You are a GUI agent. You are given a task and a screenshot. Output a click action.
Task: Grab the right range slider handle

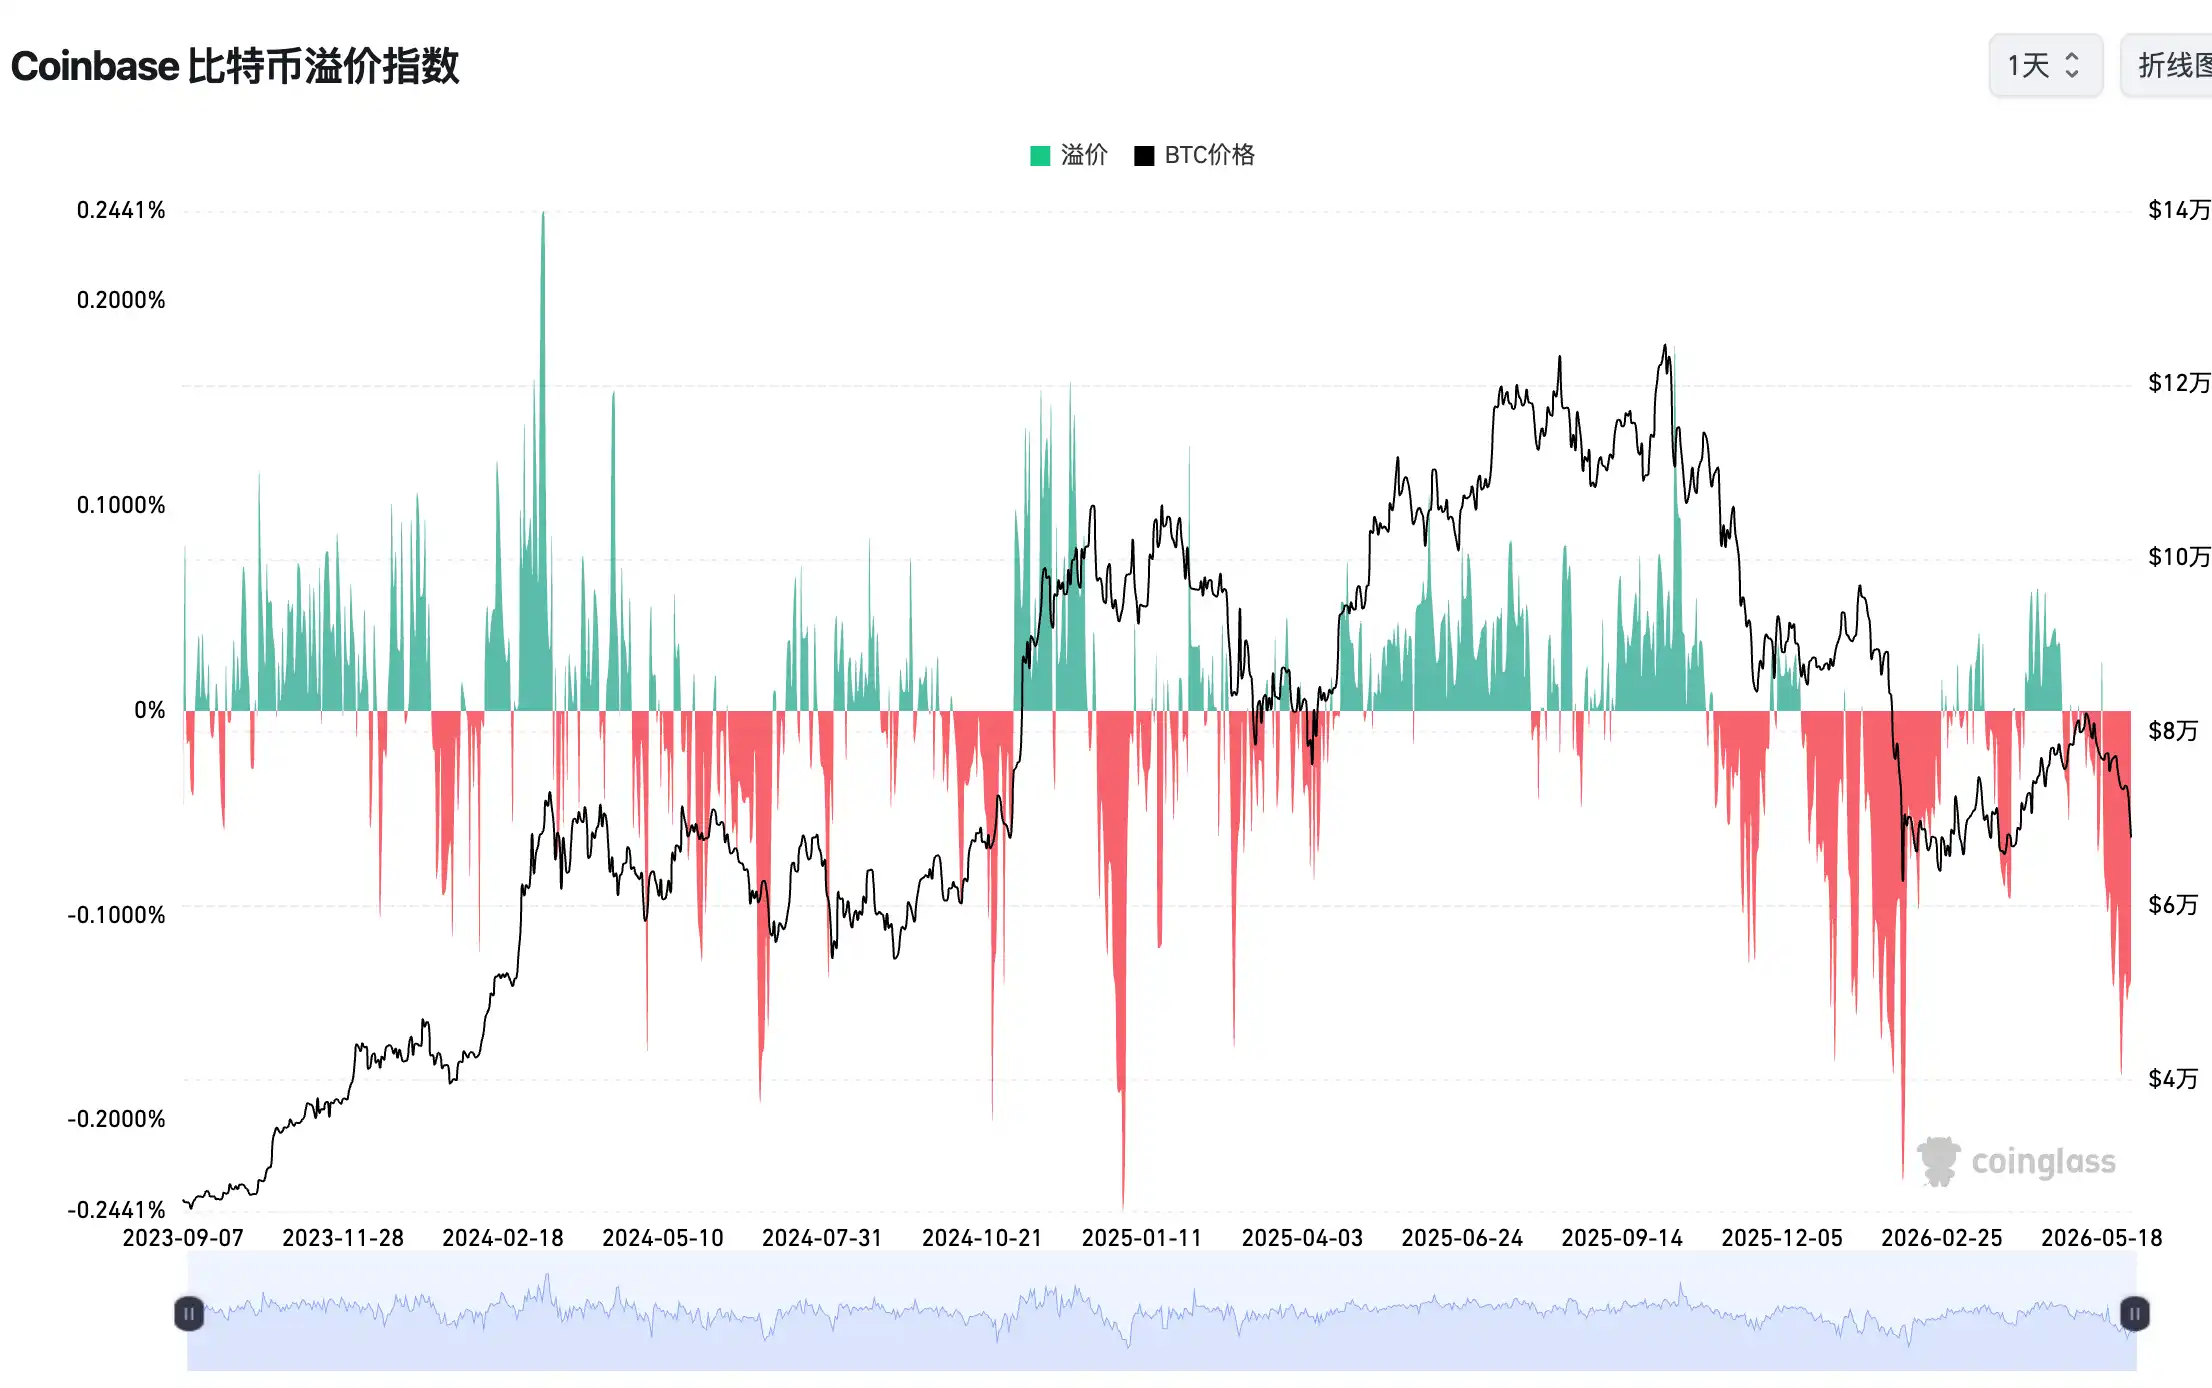coord(2134,1313)
